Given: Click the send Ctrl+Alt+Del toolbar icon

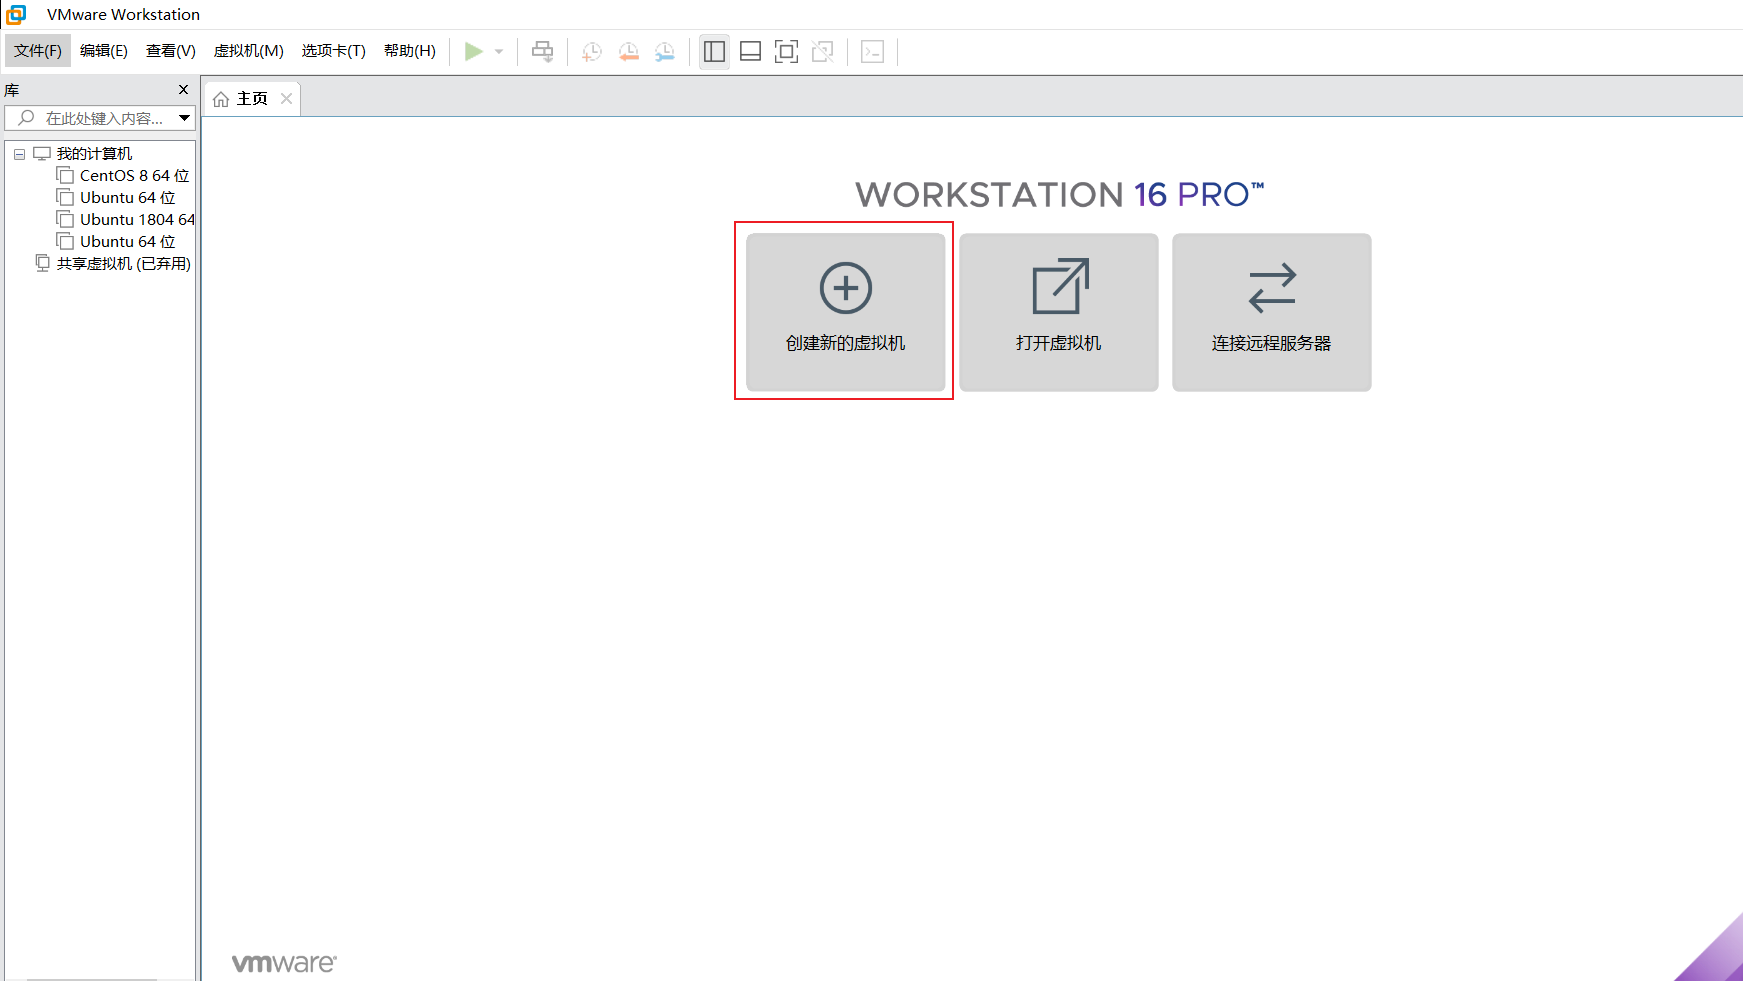Looking at the screenshot, I should (542, 51).
